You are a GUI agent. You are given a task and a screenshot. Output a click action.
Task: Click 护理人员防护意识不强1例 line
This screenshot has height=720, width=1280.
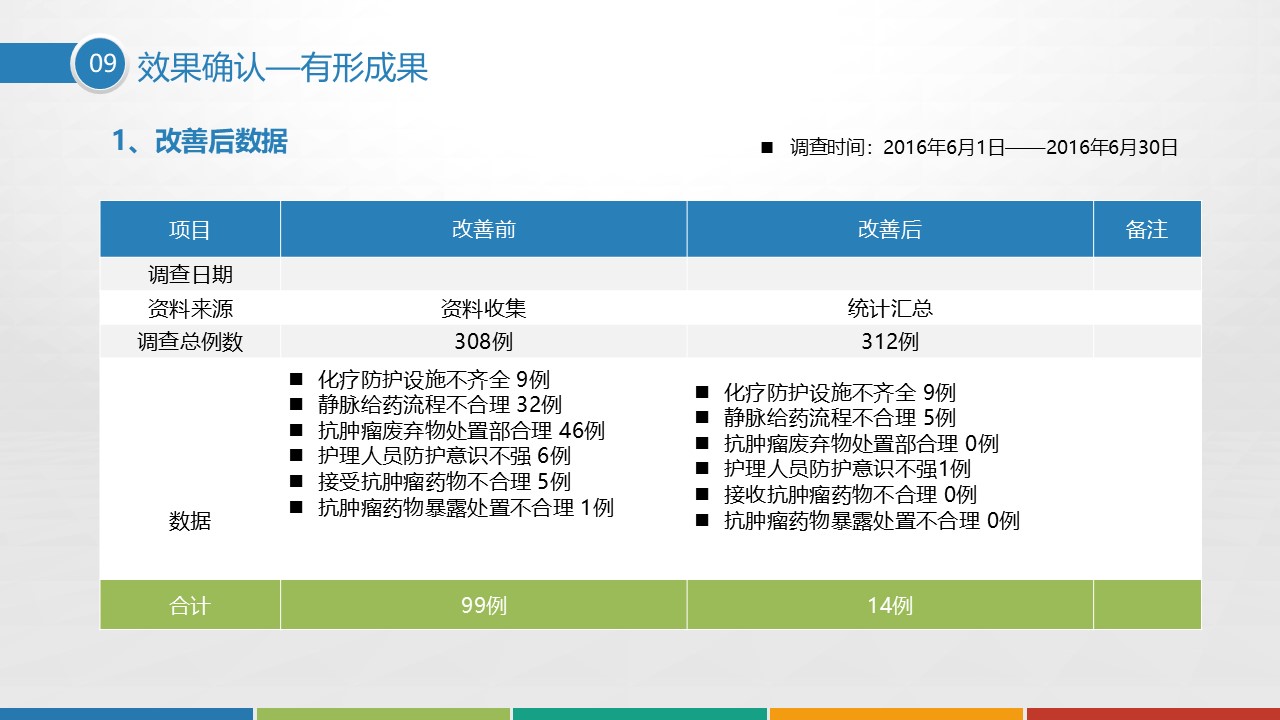(847, 469)
